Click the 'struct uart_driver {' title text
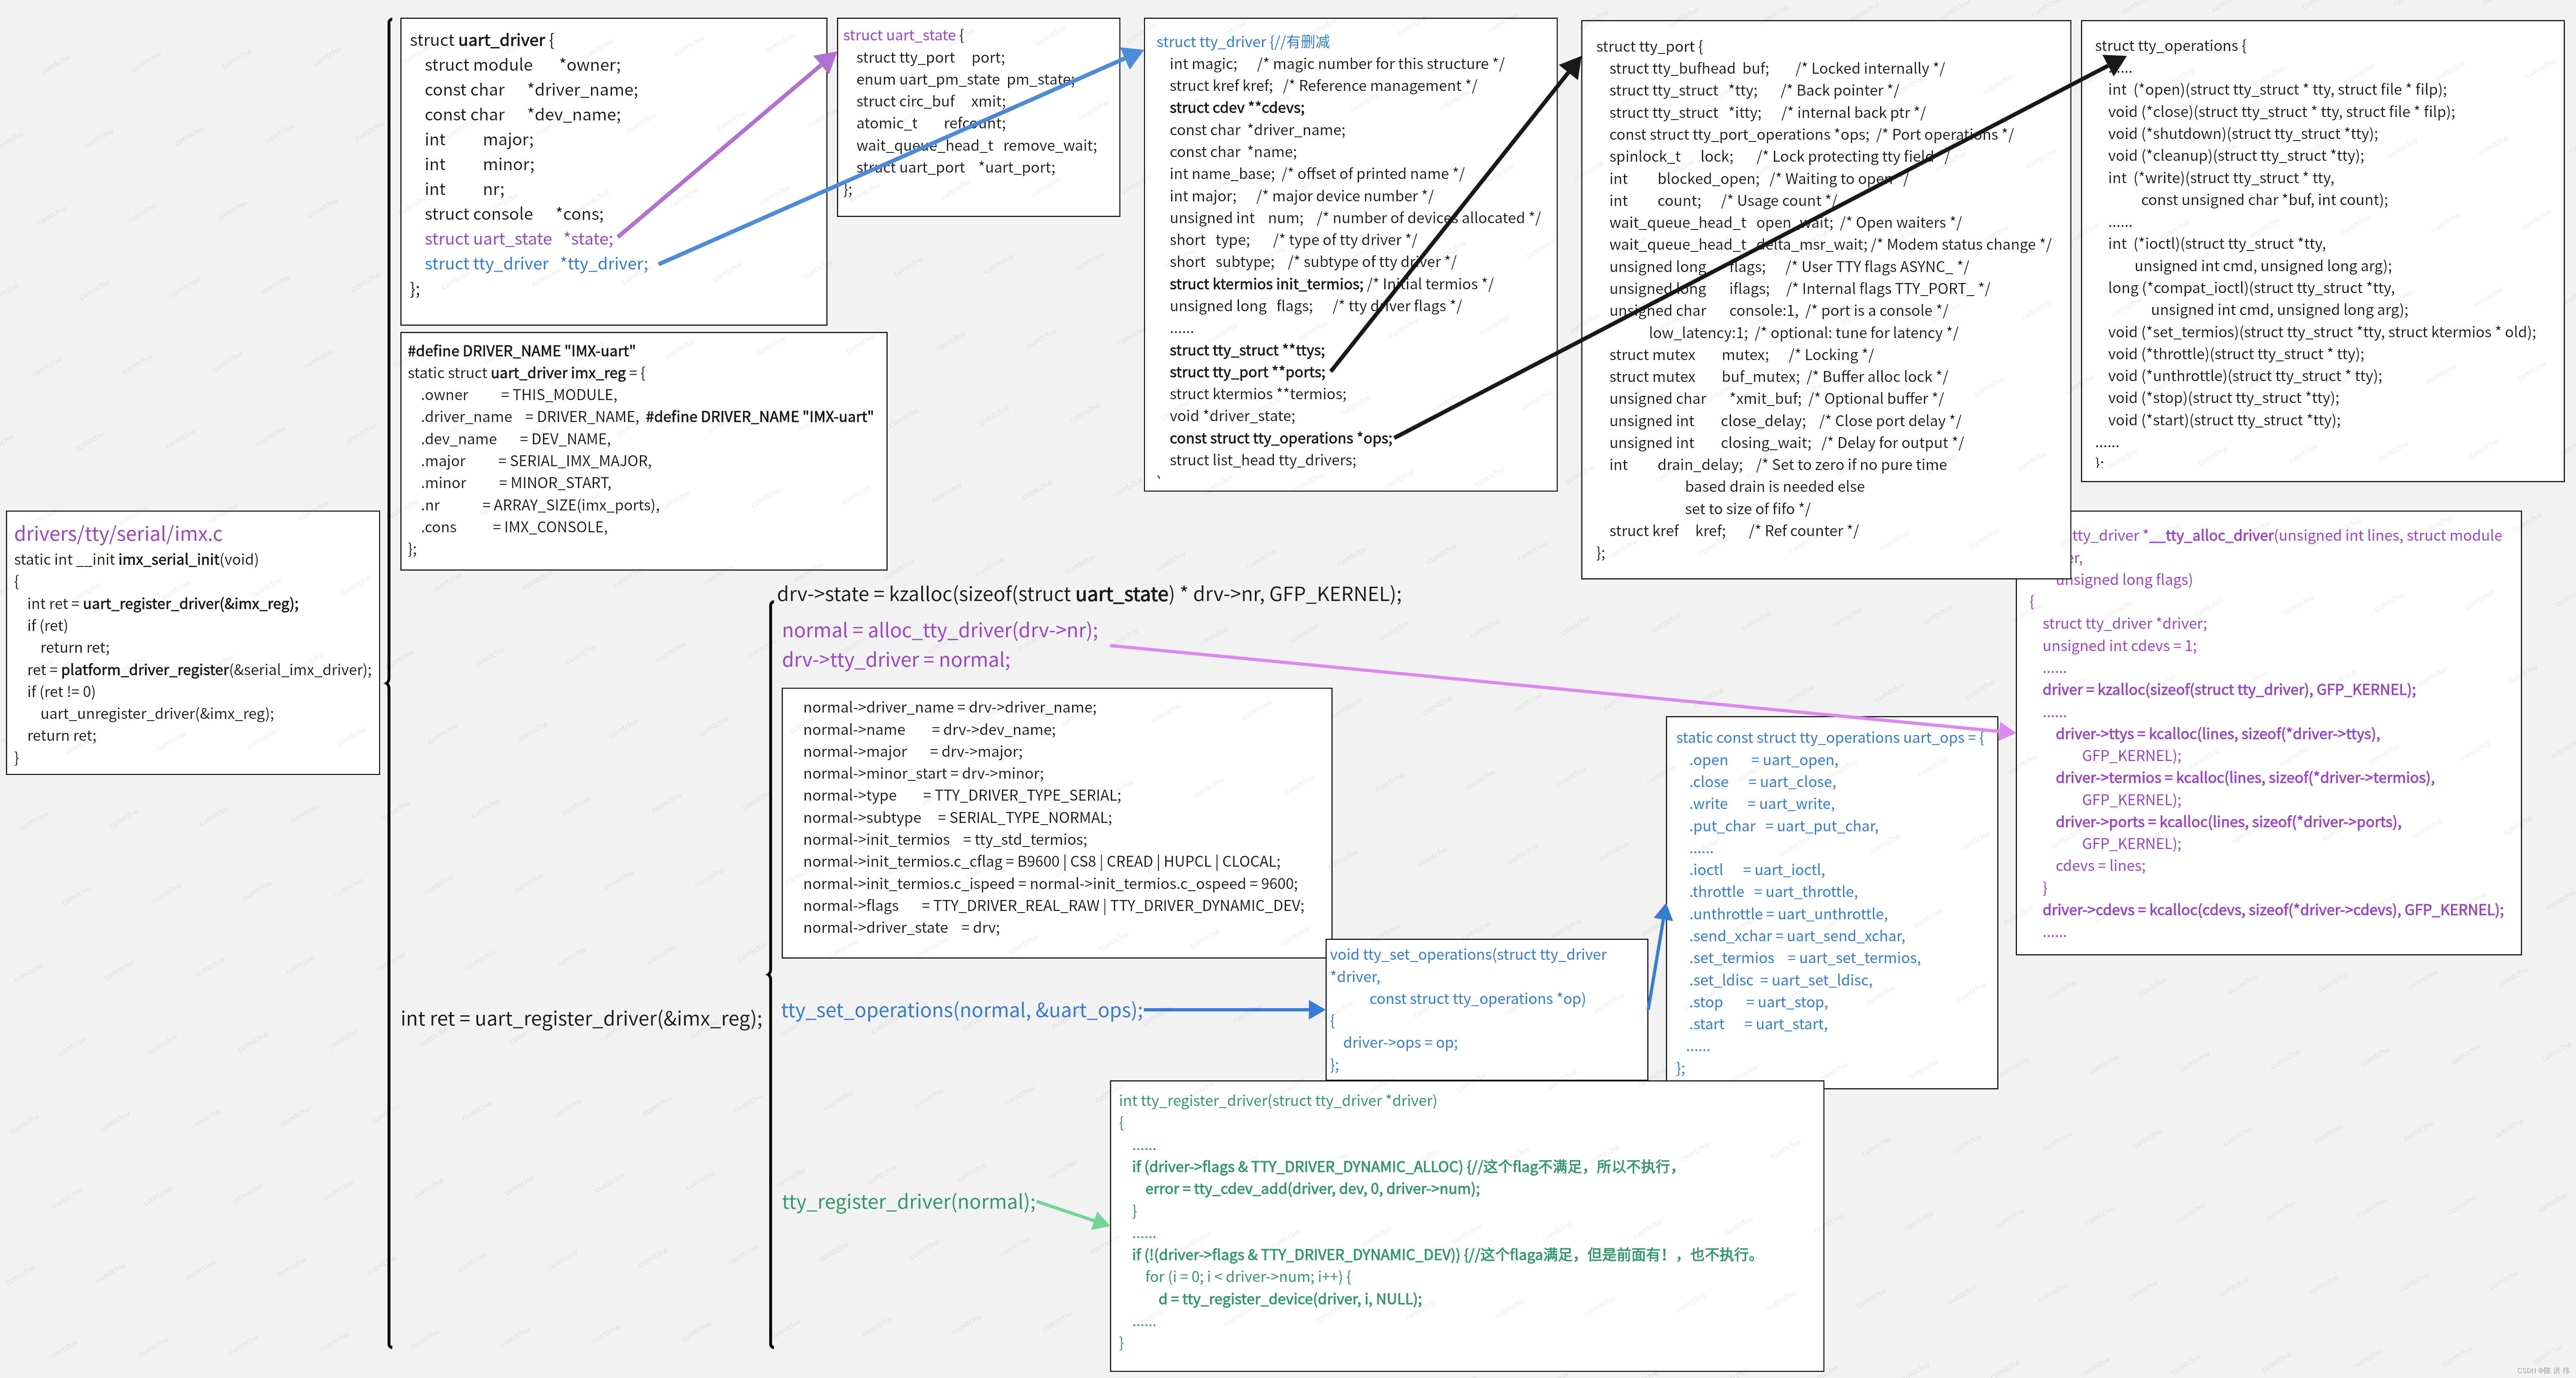 click(481, 40)
